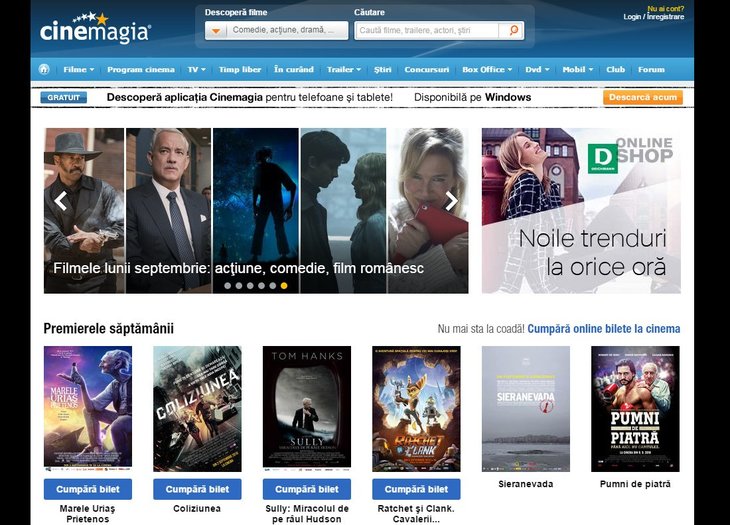730x525 pixels.
Task: Expand the Box Office menu
Action: coord(487,69)
